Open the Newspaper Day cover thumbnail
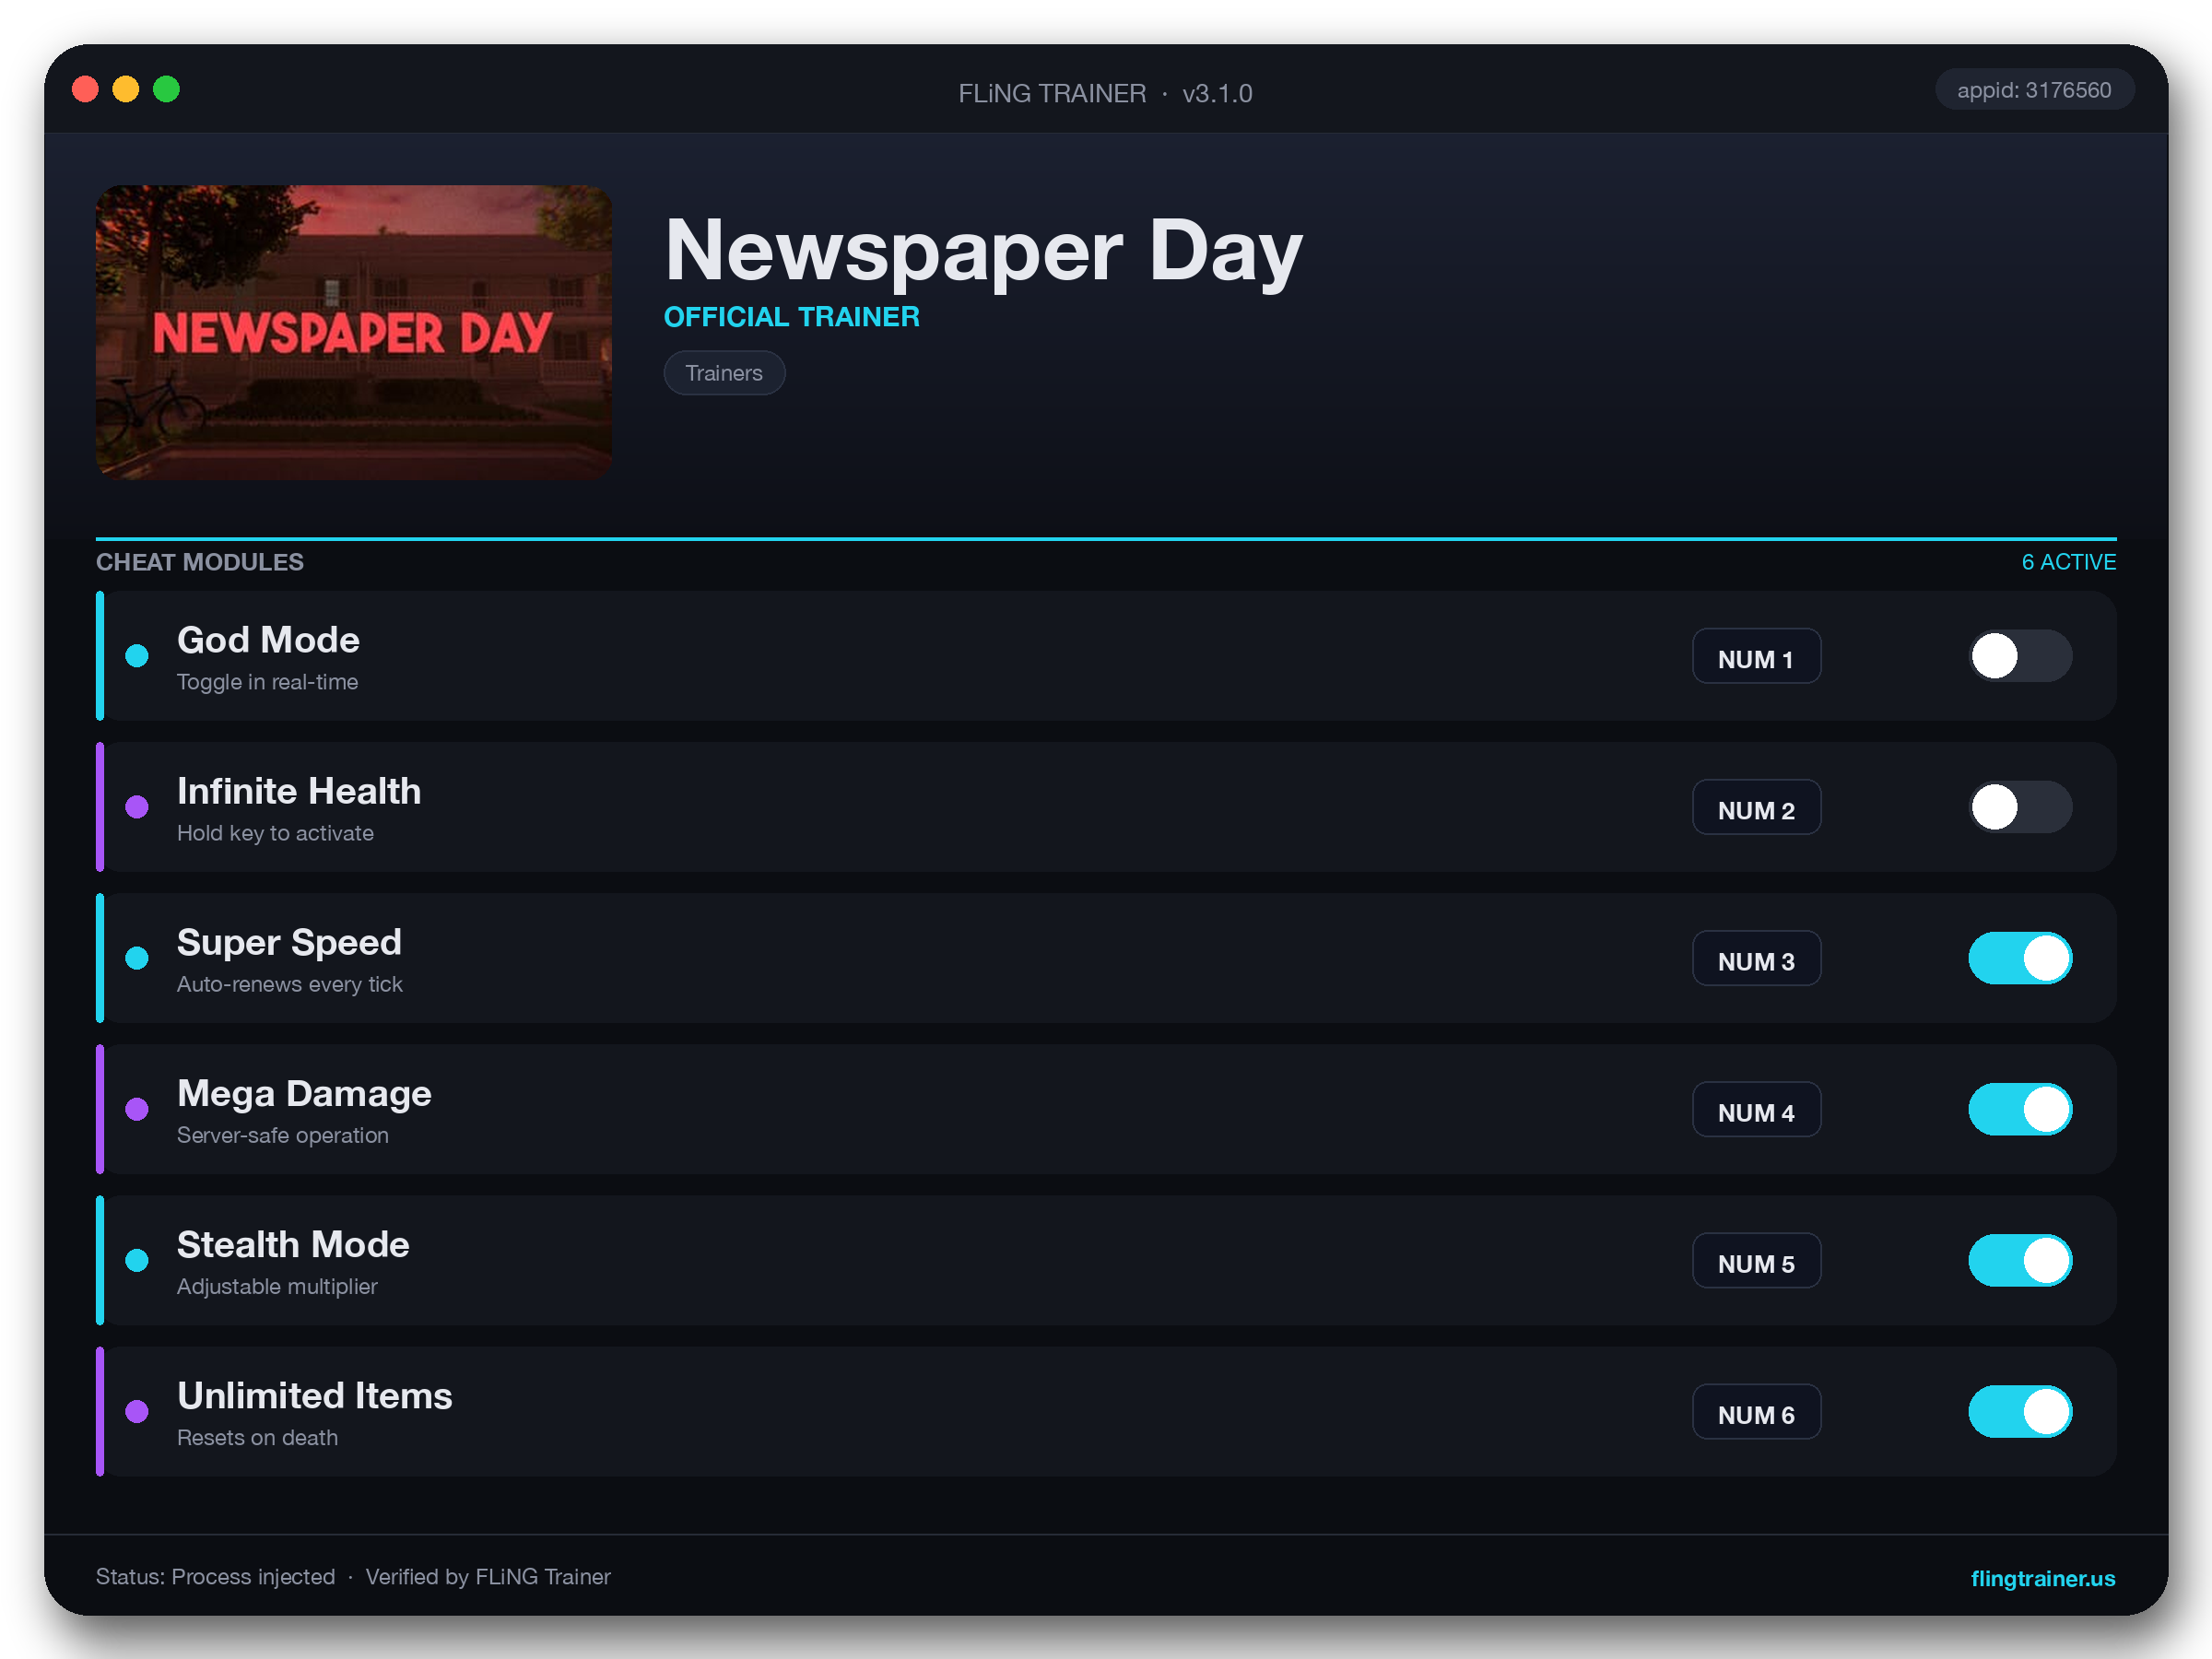Viewport: 2212px width, 1659px height. 353,332
